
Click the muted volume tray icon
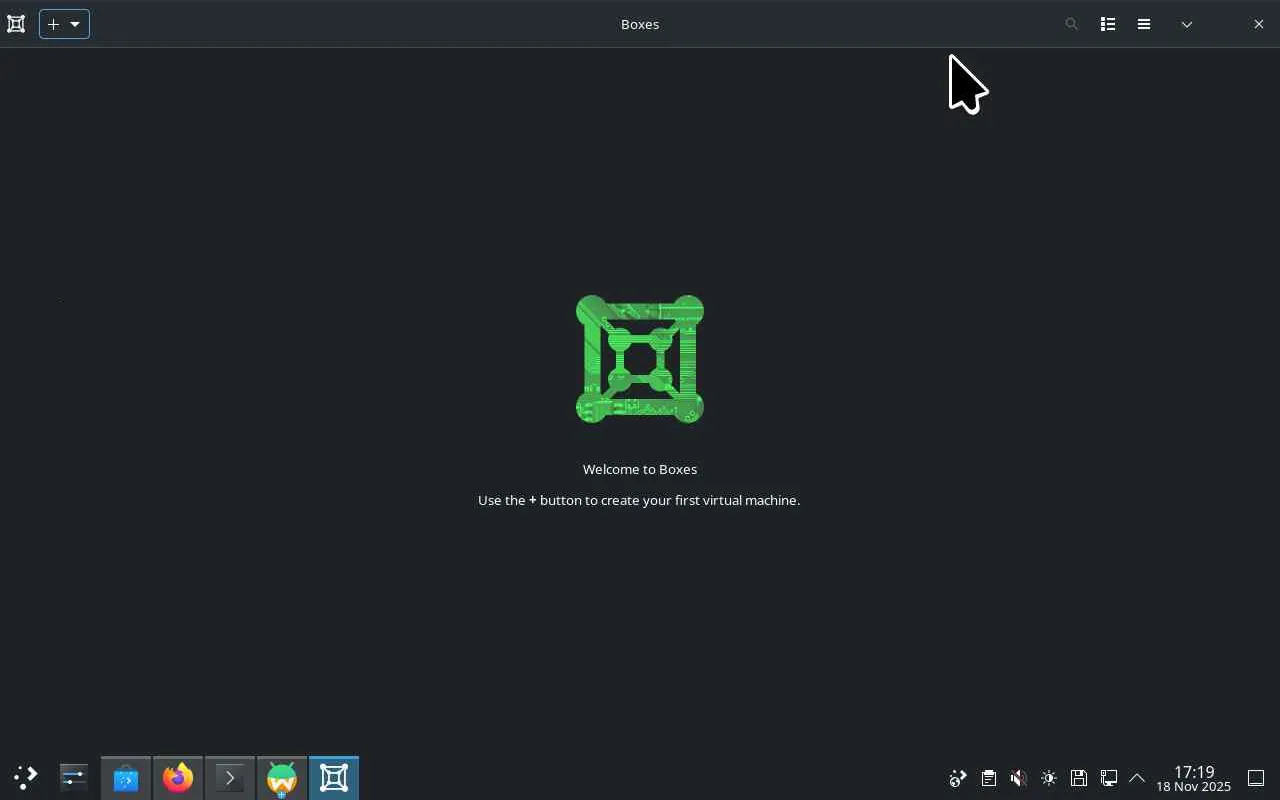pyautogui.click(x=1018, y=778)
